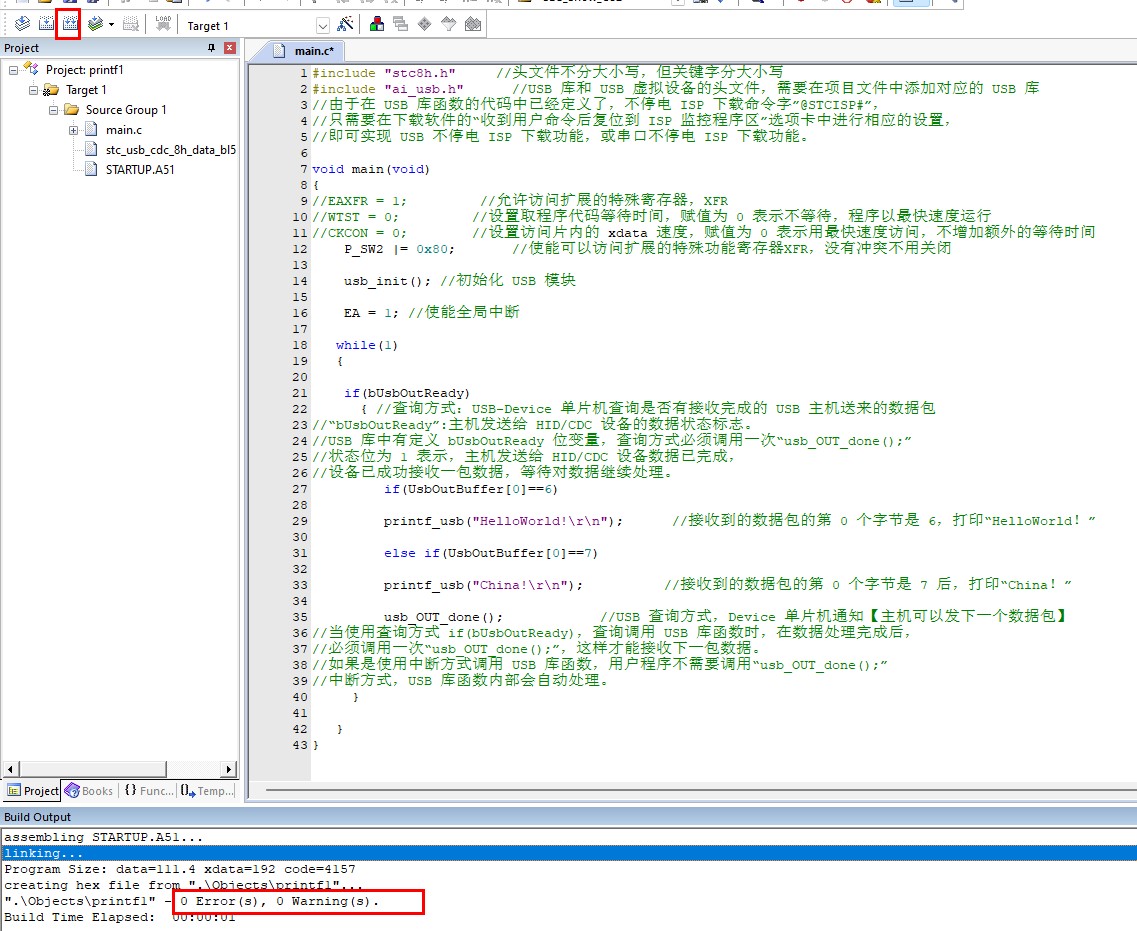Click the 'Program Size: data=111.4' output line
The image size is (1137, 931).
tap(180, 869)
